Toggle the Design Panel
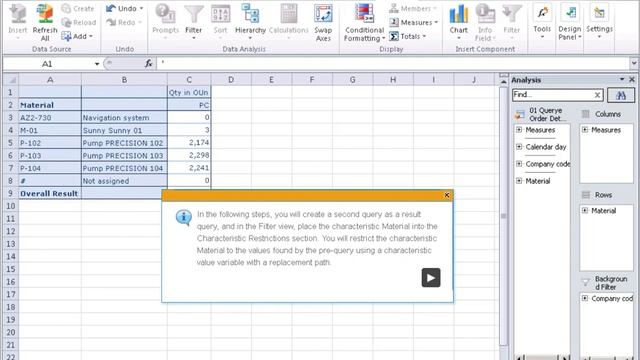Viewport: 640px width, 360px height. [x=570, y=21]
